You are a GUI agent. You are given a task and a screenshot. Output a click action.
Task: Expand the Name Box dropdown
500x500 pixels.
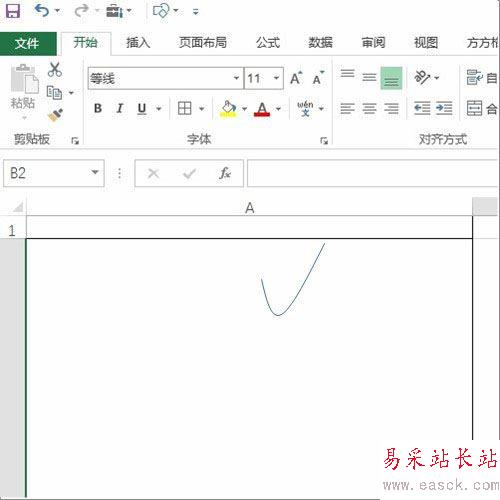pos(95,172)
